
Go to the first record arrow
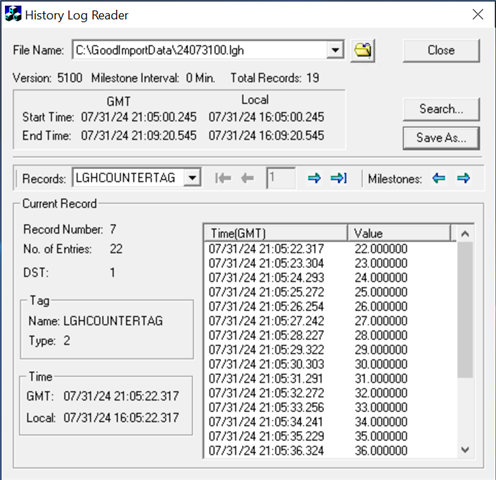223,178
